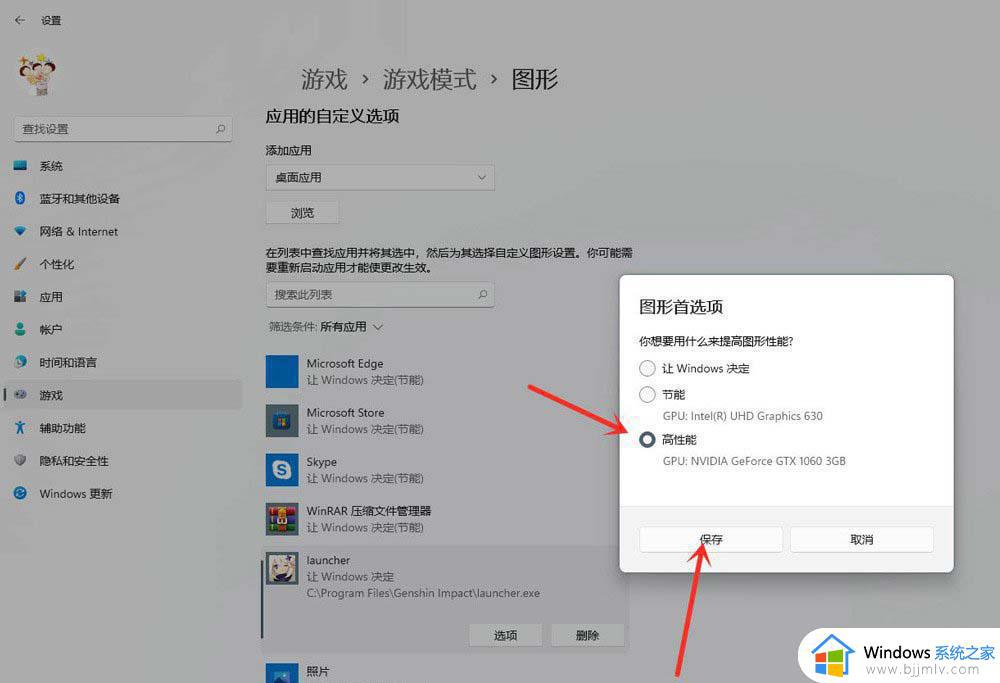
Task: Click the Skype app icon
Action: tap(282, 470)
